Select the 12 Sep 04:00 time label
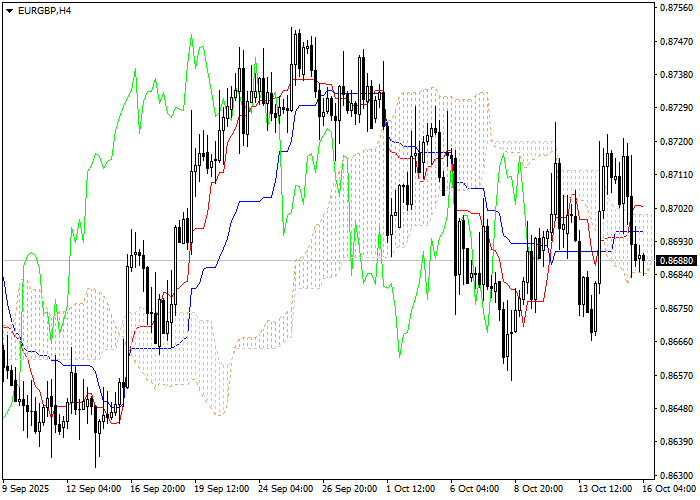 pyautogui.click(x=94, y=489)
